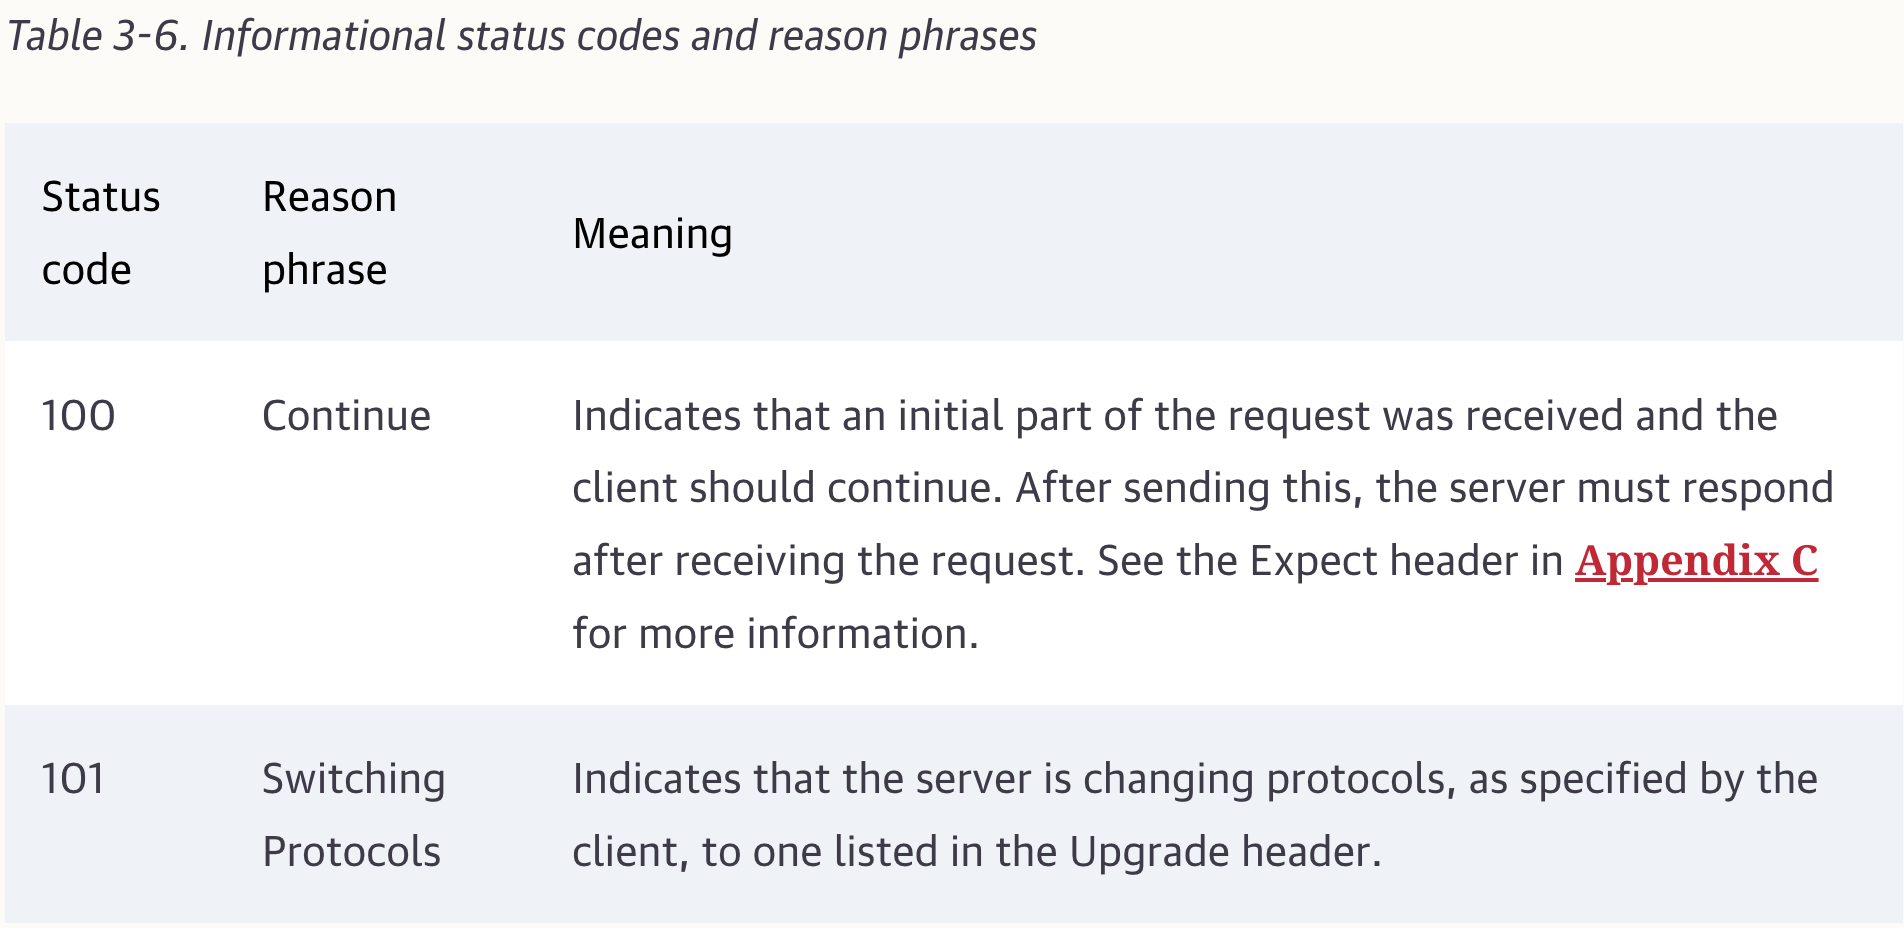Click the word 'phrase' in header row
This screenshot has width=1904, height=928.
click(x=324, y=271)
